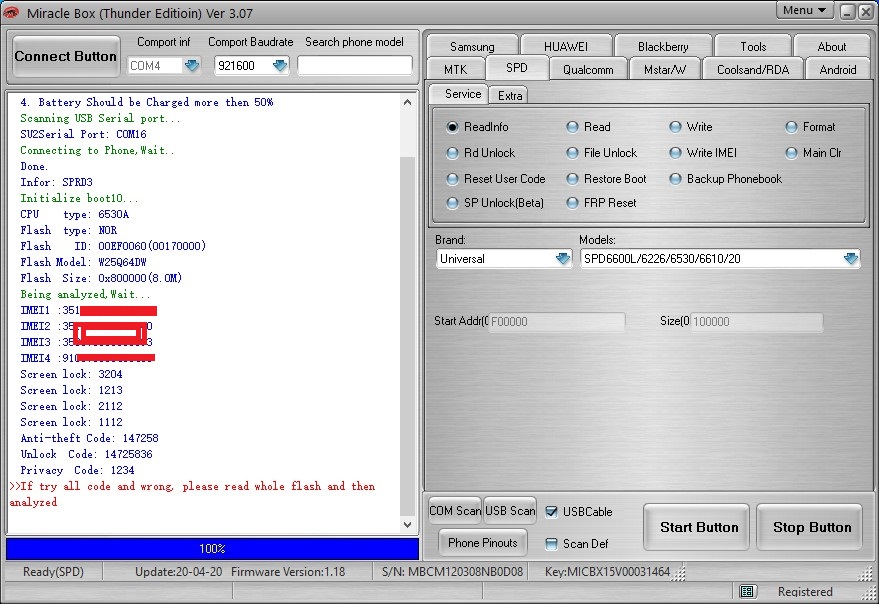Click the log scrollbar down arrow
Viewport: 879px width, 604px height.
pos(408,525)
